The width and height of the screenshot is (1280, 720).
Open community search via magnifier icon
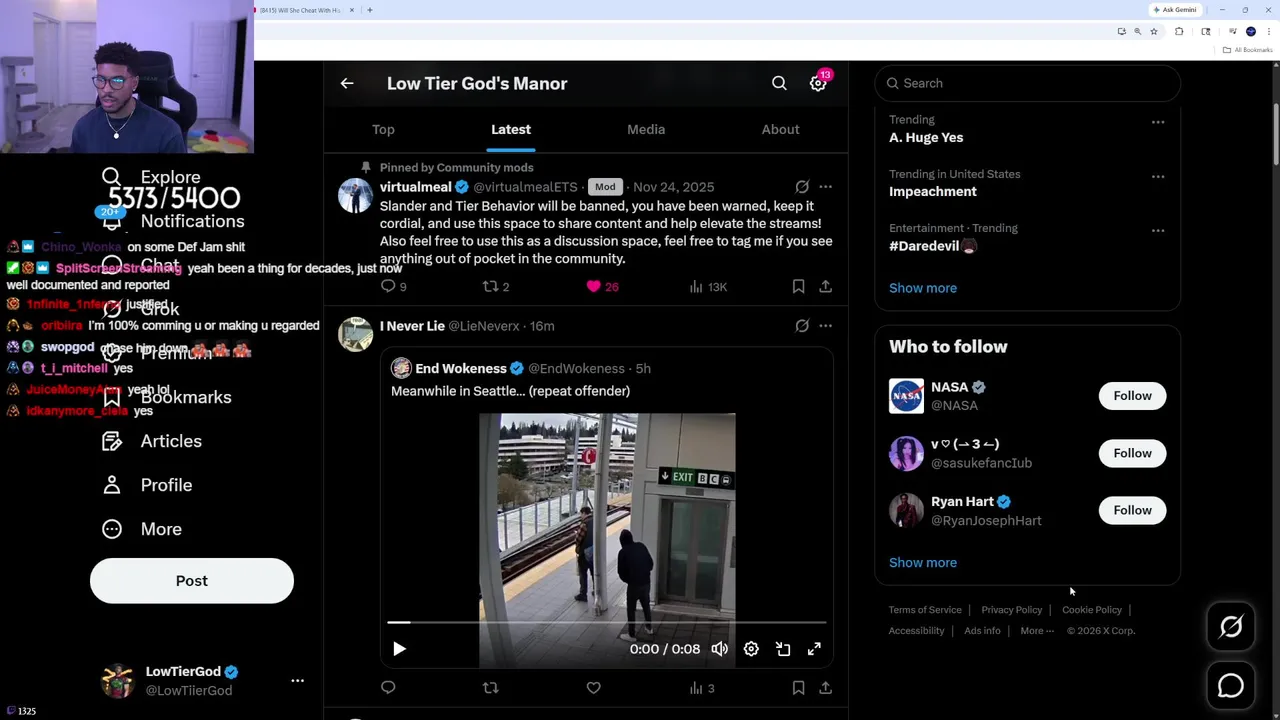tap(779, 84)
